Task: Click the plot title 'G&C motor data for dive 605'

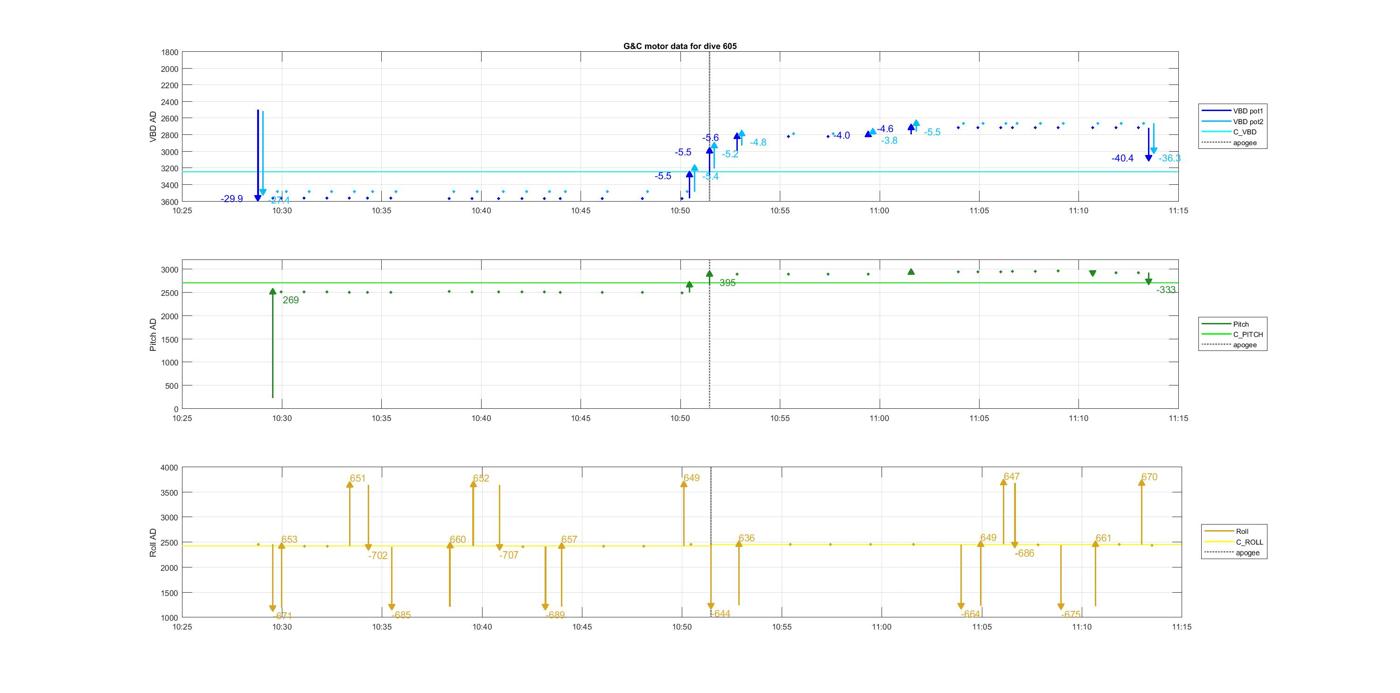Action: pyautogui.click(x=680, y=46)
